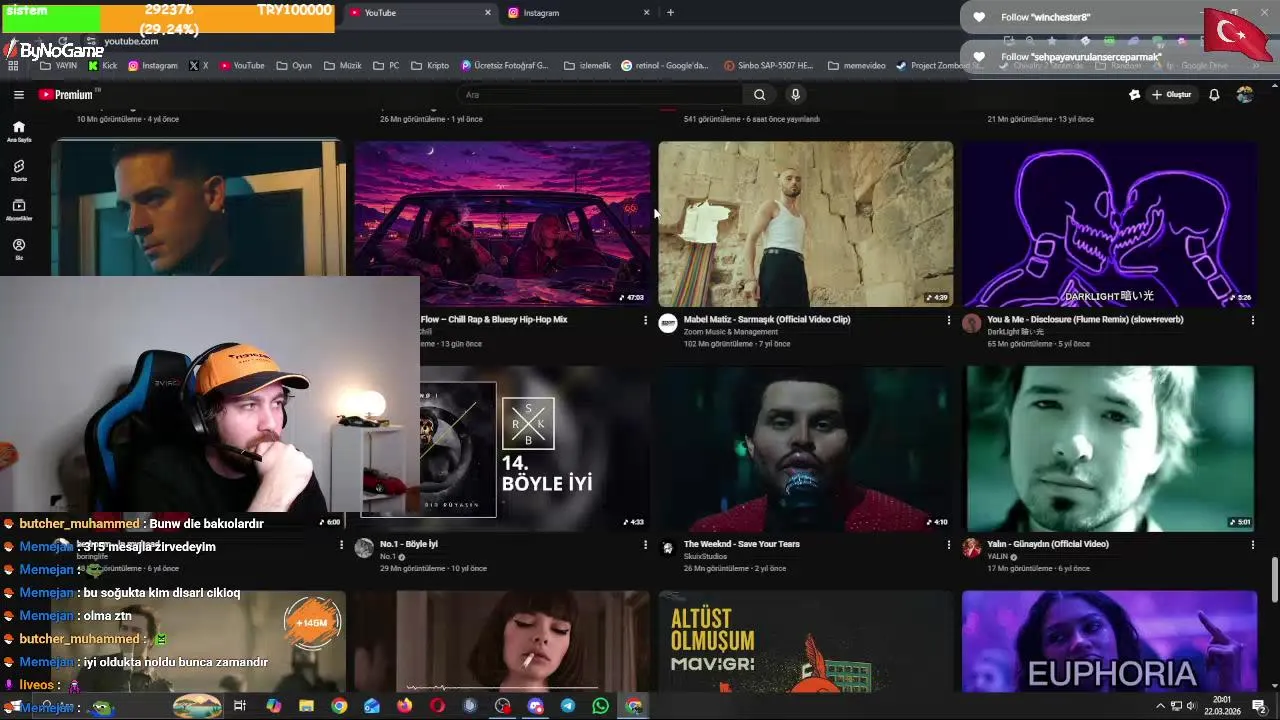Open the Siz (You) sidebar item
The height and width of the screenshot is (720, 1280).
19,249
